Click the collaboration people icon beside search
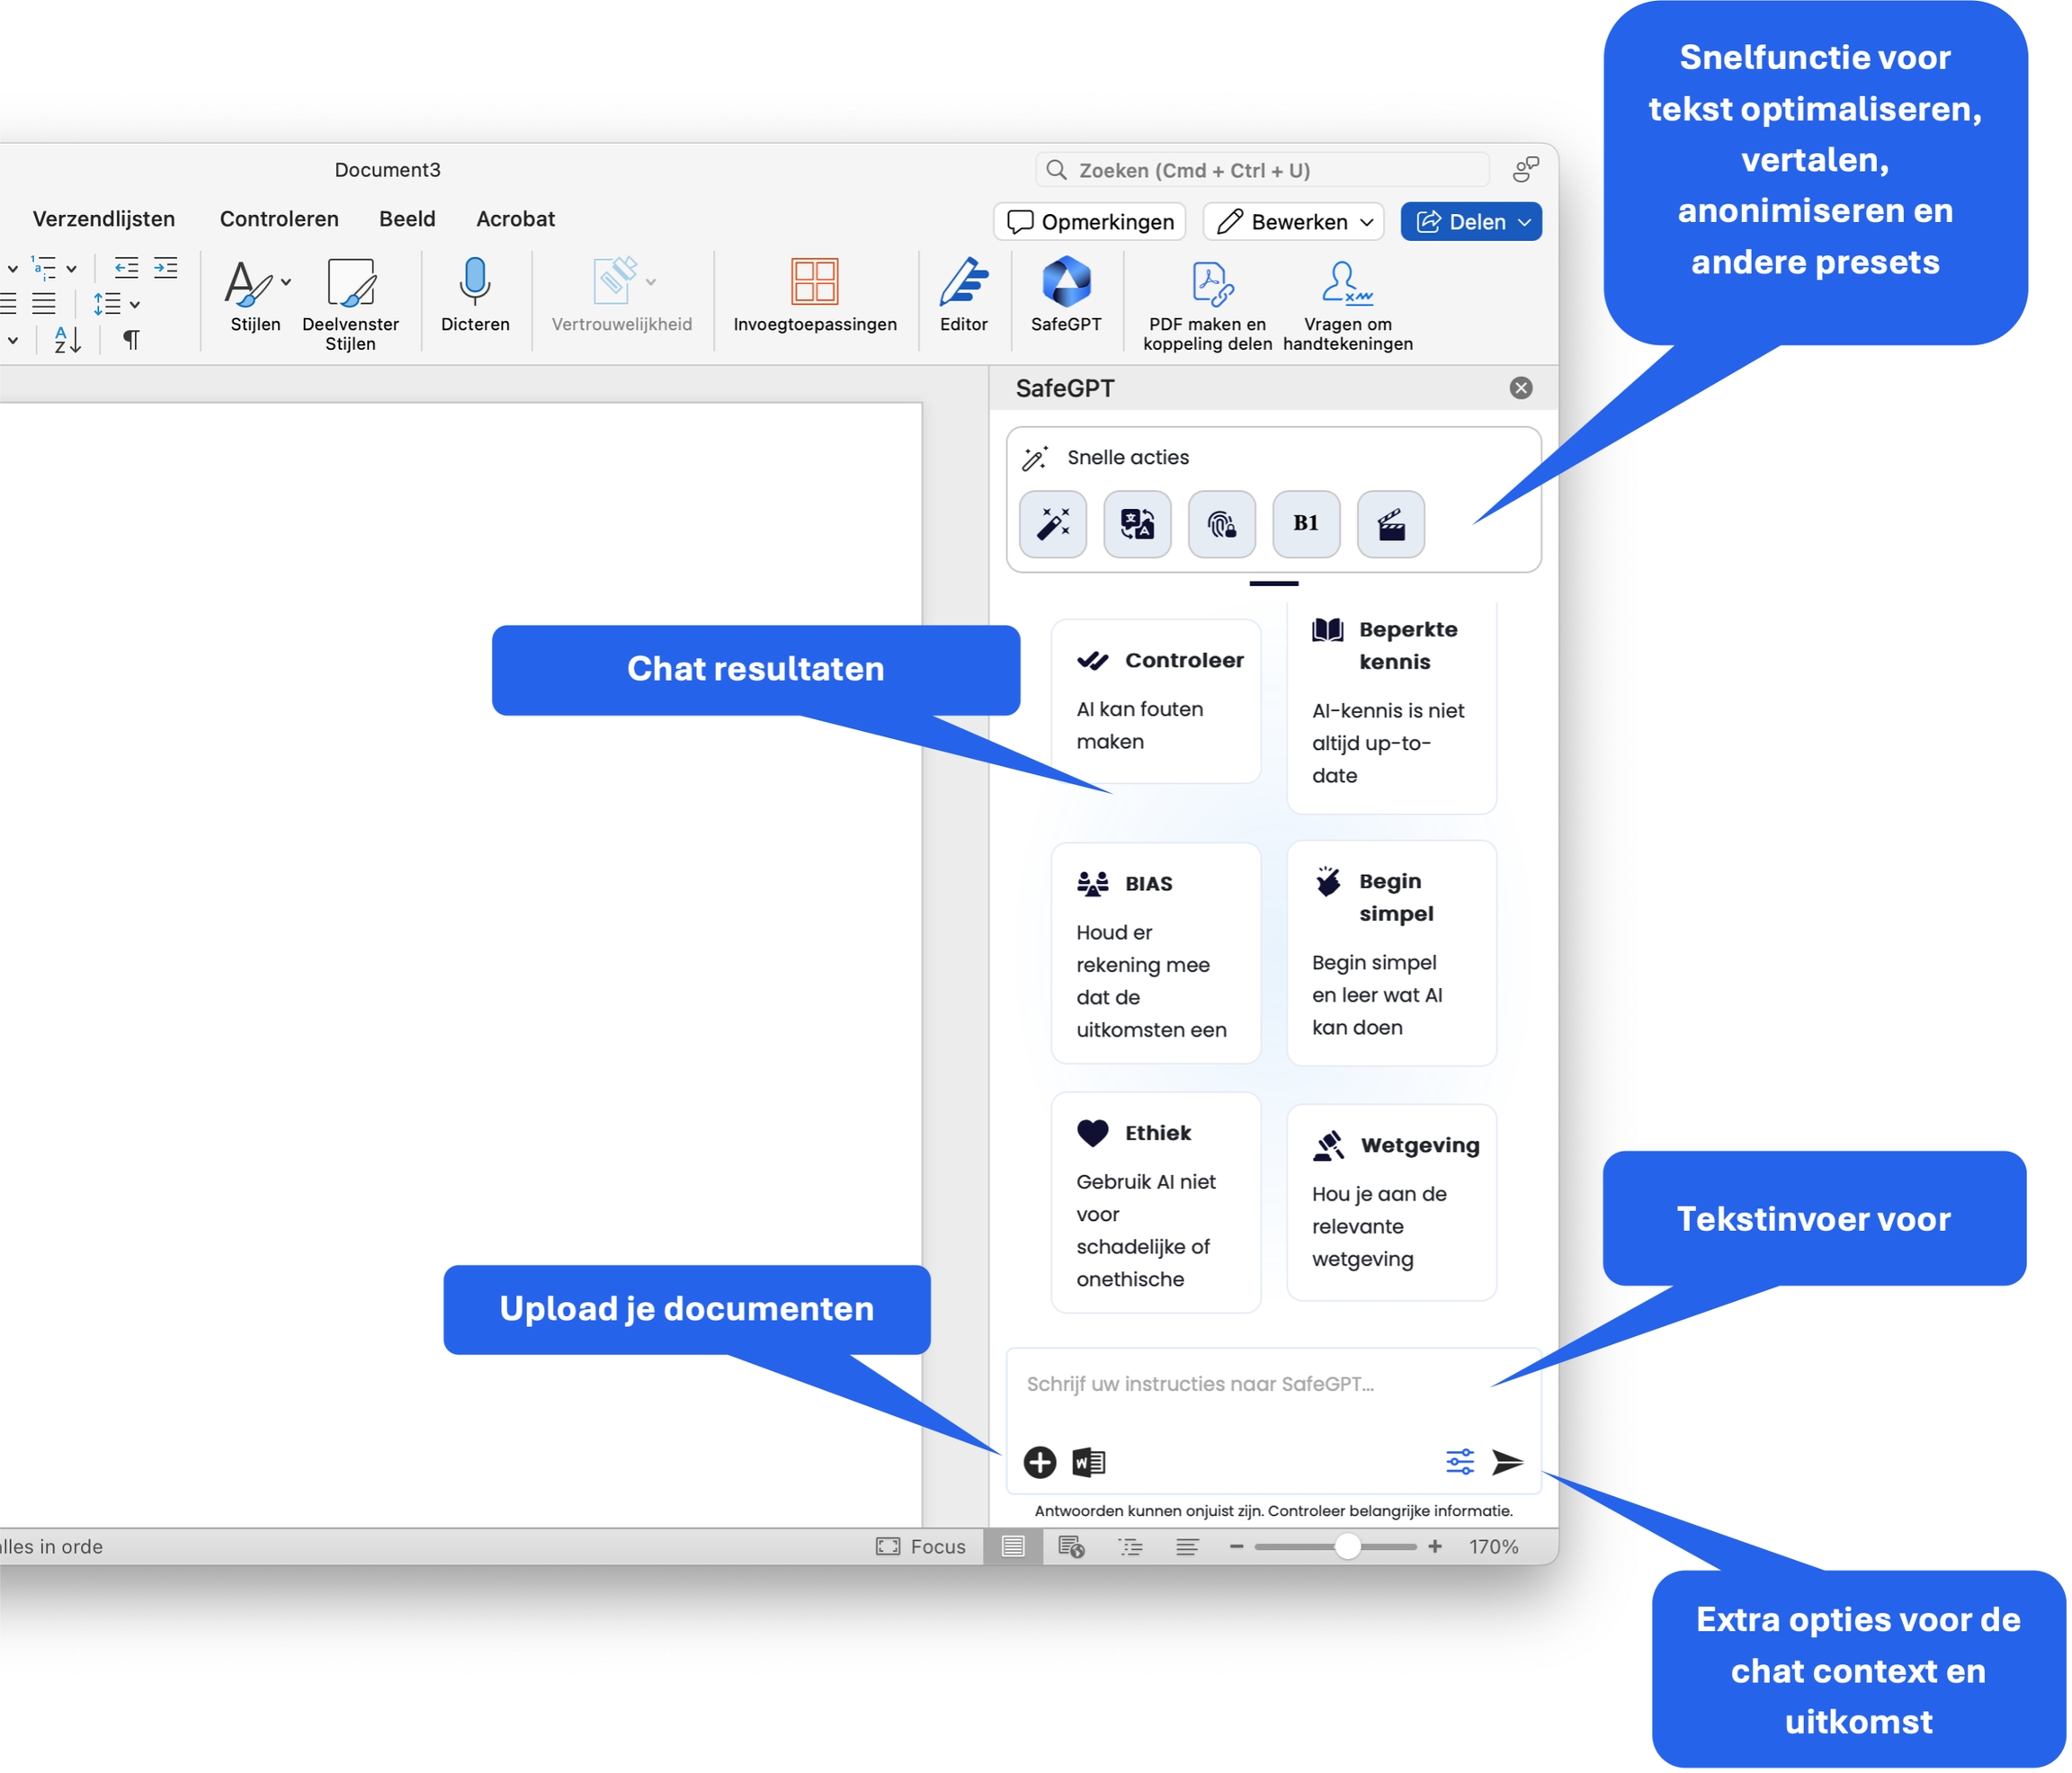 pyautogui.click(x=1525, y=169)
